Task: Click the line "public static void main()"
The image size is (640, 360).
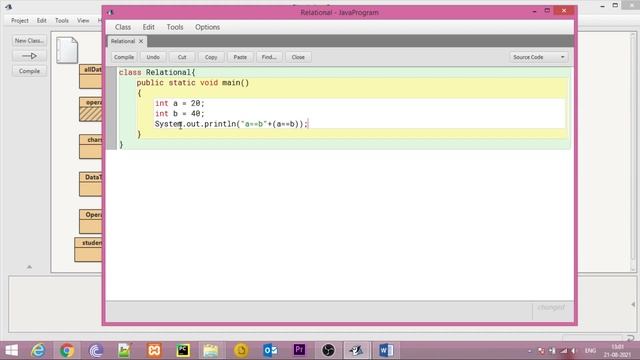Action: click(193, 83)
